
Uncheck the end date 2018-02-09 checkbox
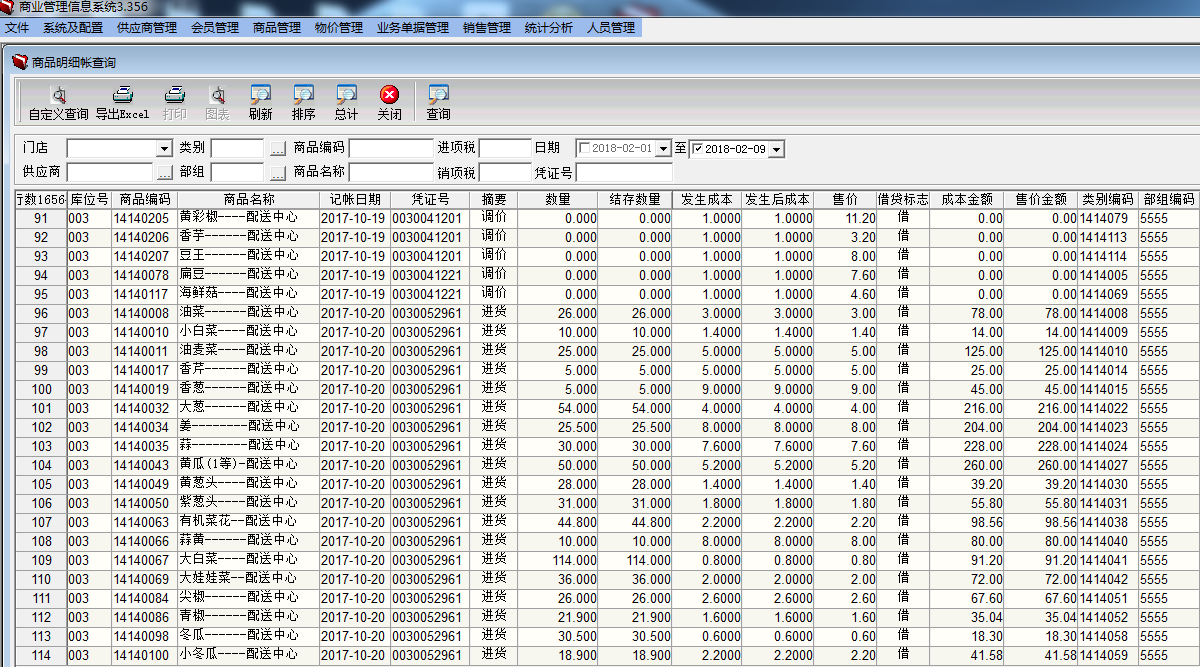tap(698, 149)
